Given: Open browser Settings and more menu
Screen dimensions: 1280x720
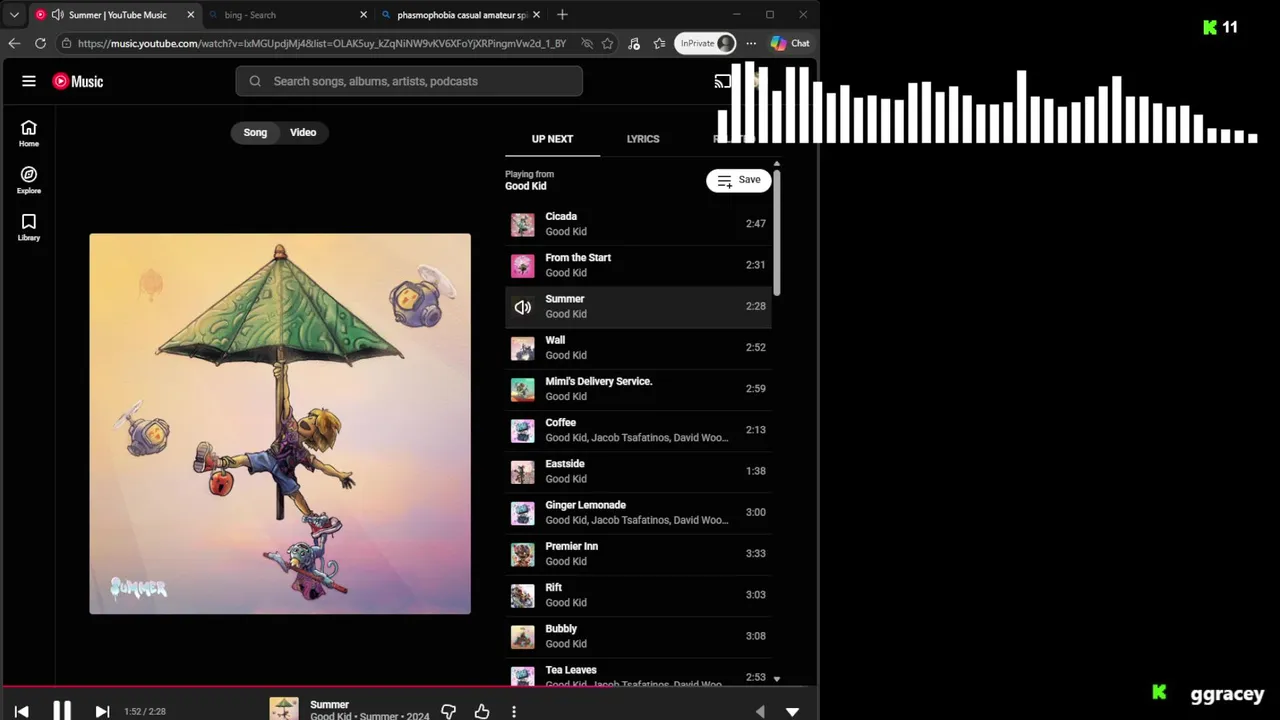Looking at the screenshot, I should click(751, 43).
